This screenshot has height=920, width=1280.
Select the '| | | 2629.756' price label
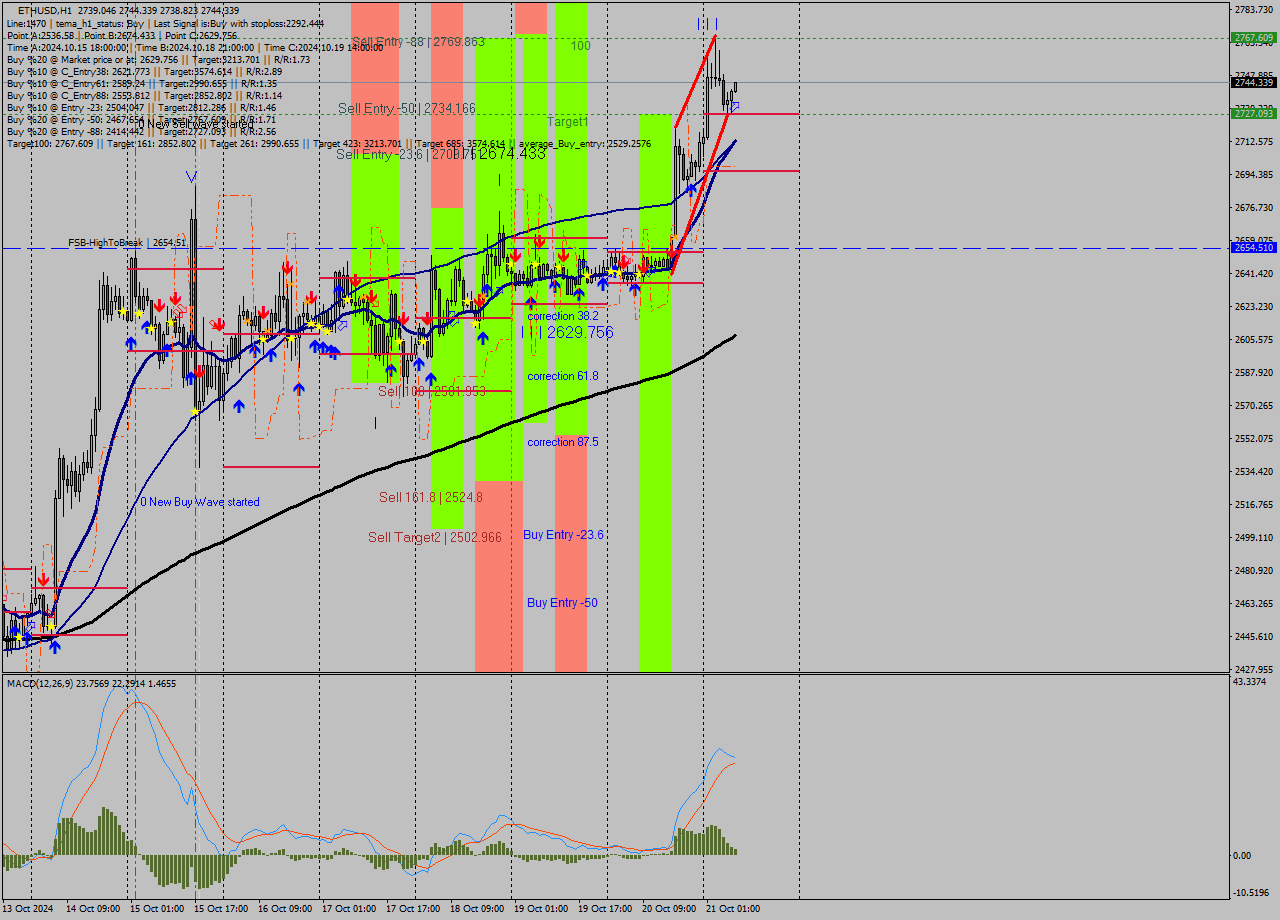click(x=568, y=332)
